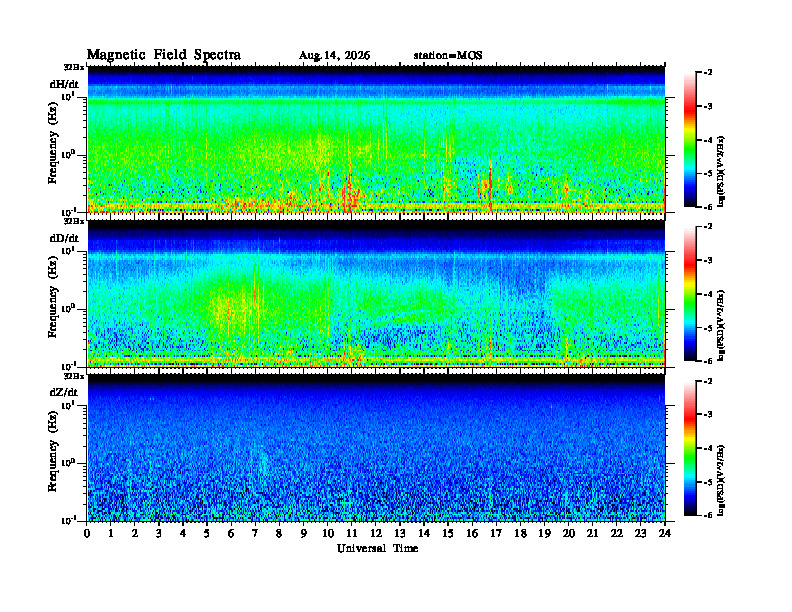This screenshot has width=792, height=612.
Task: Click hour 2 on the time axis
Action: pos(135,533)
